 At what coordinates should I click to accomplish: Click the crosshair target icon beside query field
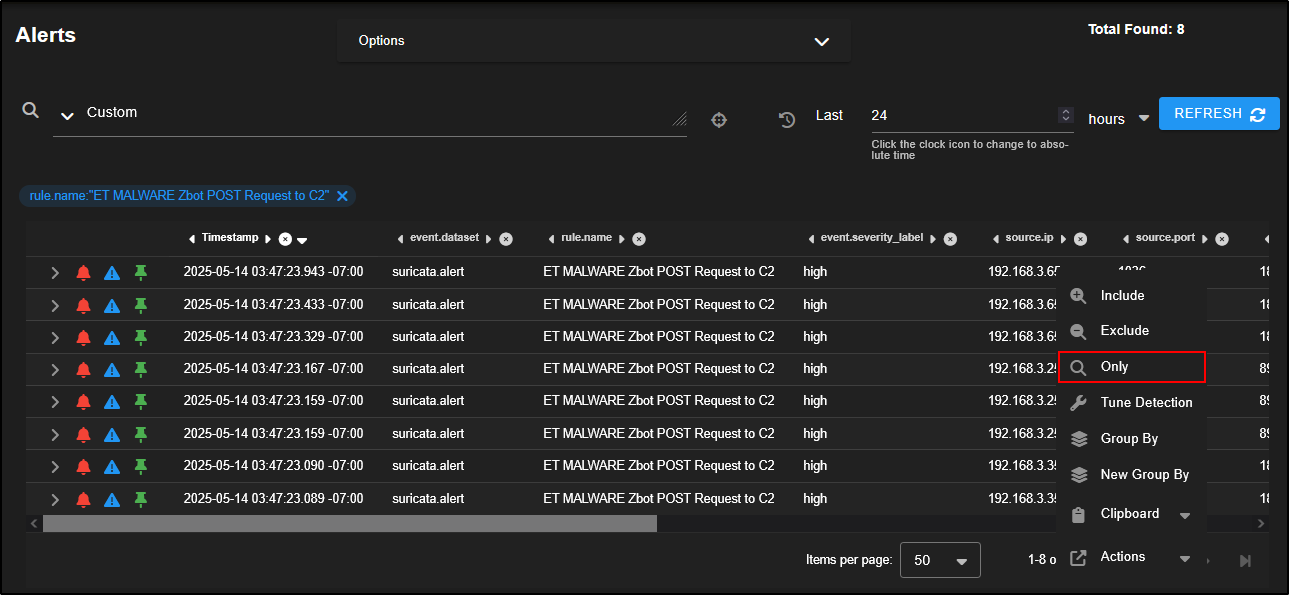718,120
